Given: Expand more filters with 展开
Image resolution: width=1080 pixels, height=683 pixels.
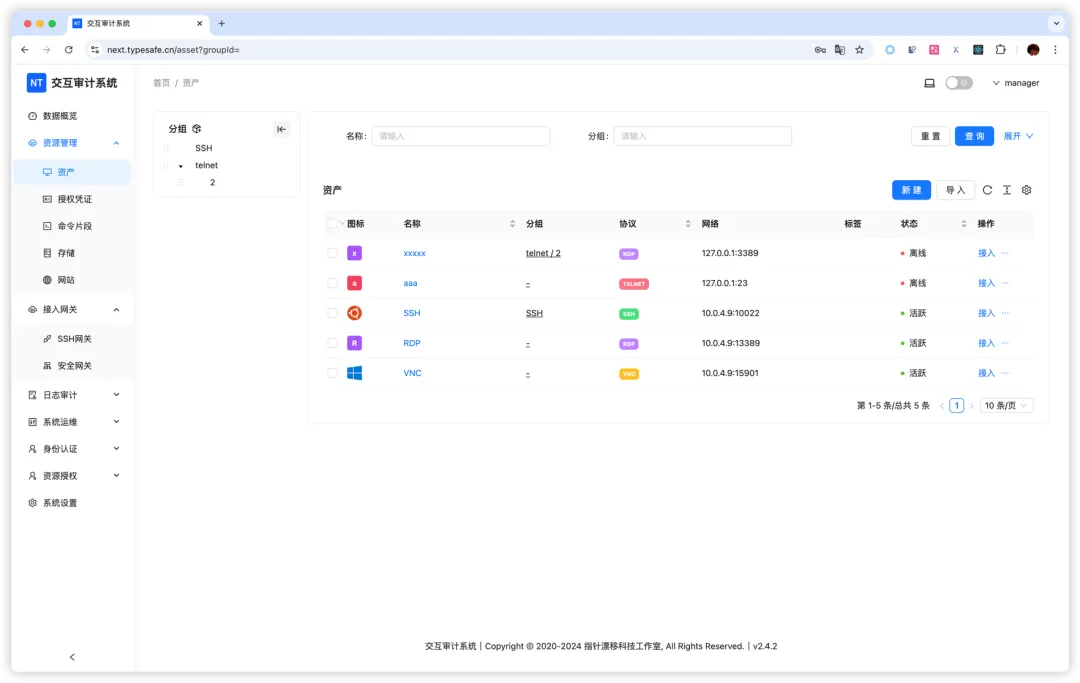Looking at the screenshot, I should (1018, 136).
